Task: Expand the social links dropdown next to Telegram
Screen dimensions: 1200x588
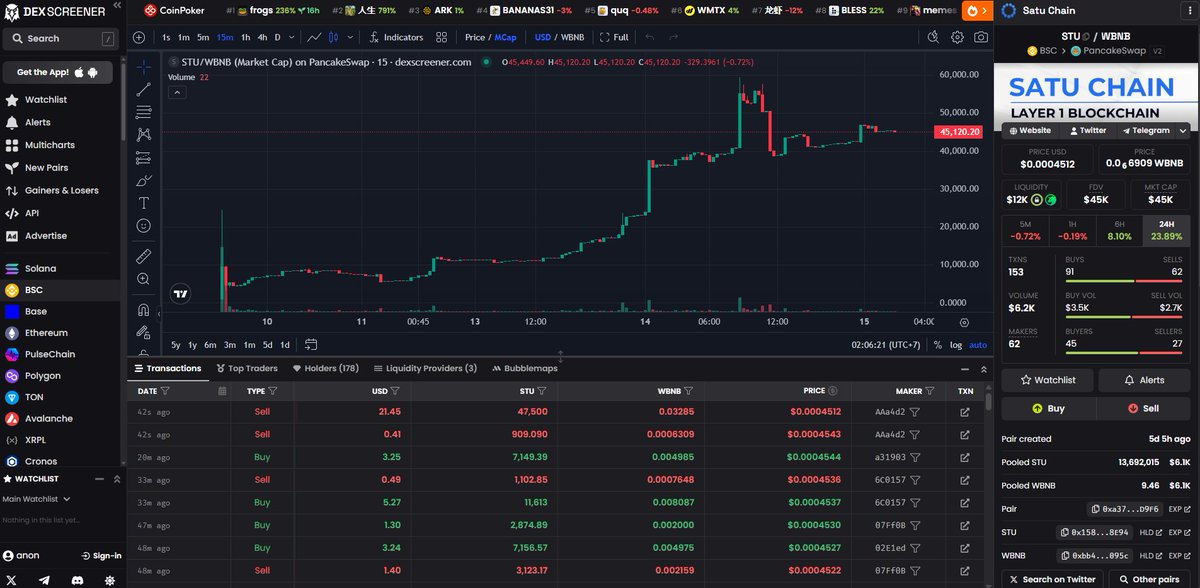Action: [x=1182, y=130]
